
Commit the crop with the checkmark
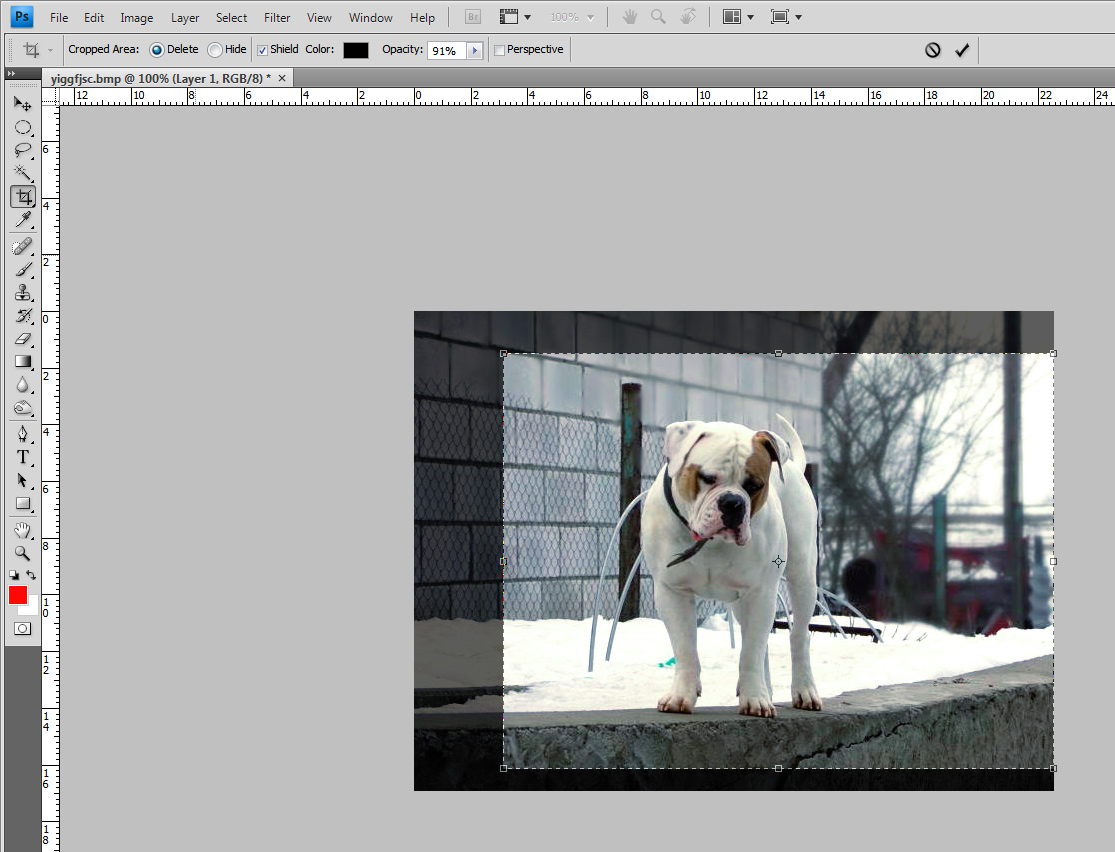(x=962, y=50)
